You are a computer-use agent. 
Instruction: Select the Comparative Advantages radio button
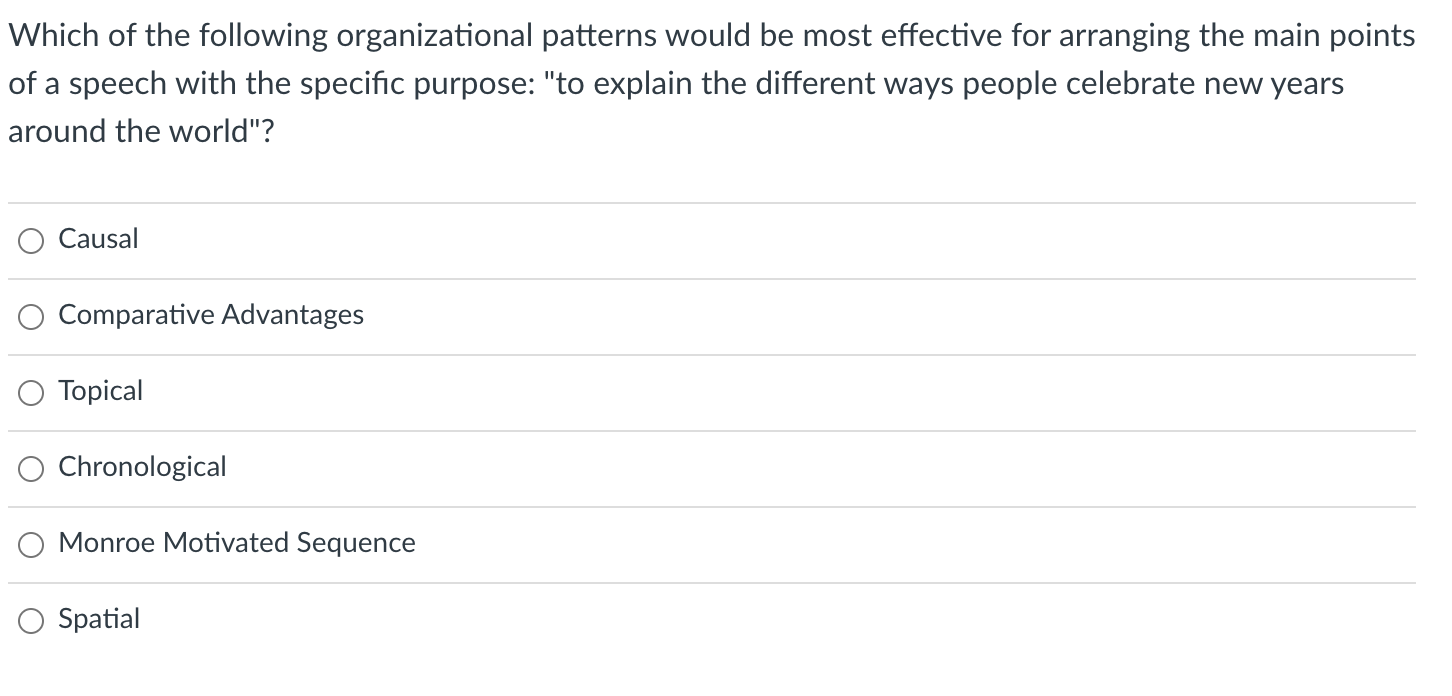pyautogui.click(x=30, y=316)
